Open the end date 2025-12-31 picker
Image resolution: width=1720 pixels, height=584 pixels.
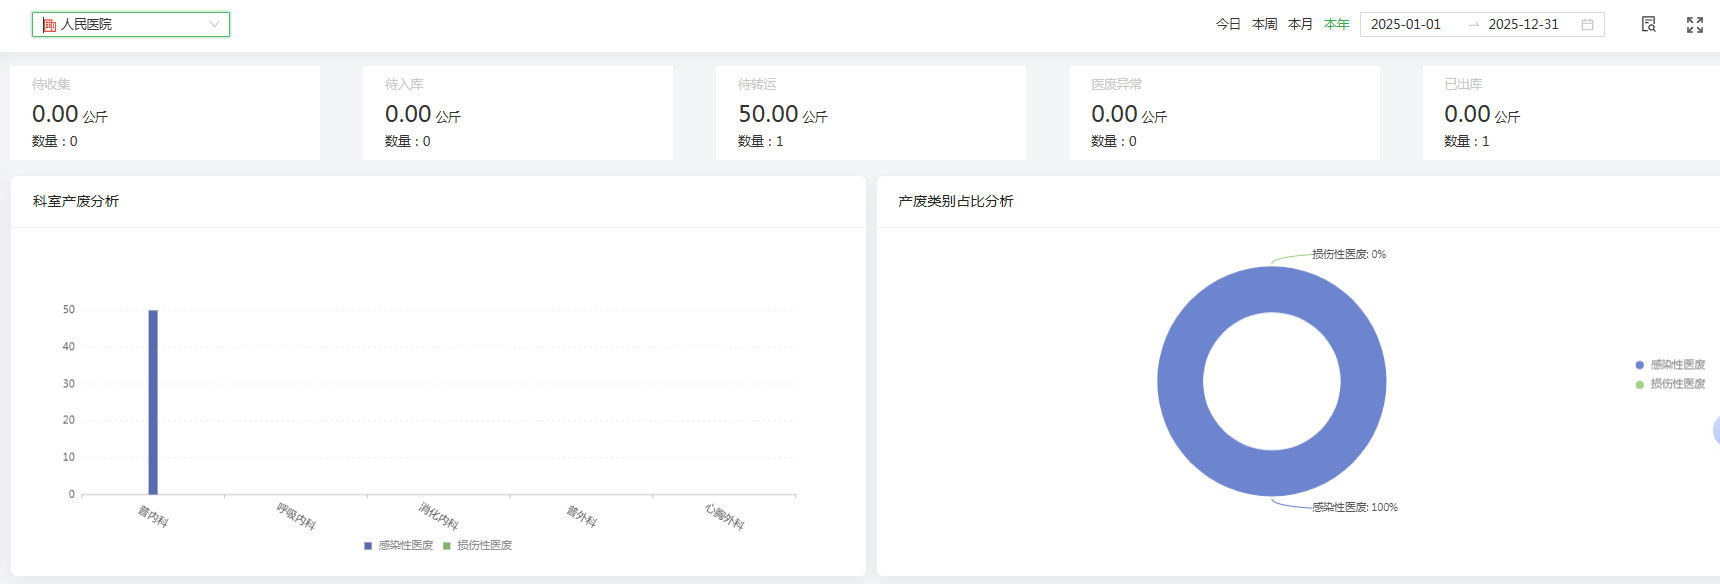coord(1522,25)
